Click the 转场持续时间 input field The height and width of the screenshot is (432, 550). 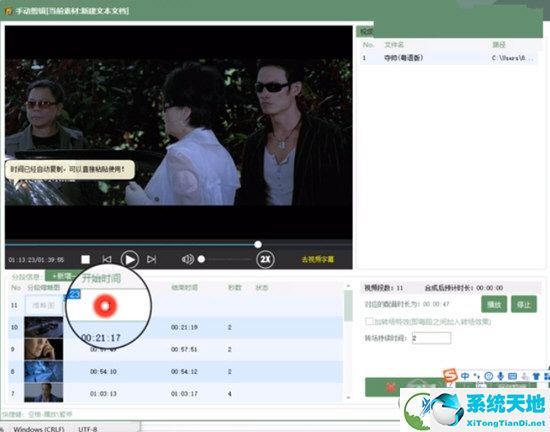tap(431, 338)
